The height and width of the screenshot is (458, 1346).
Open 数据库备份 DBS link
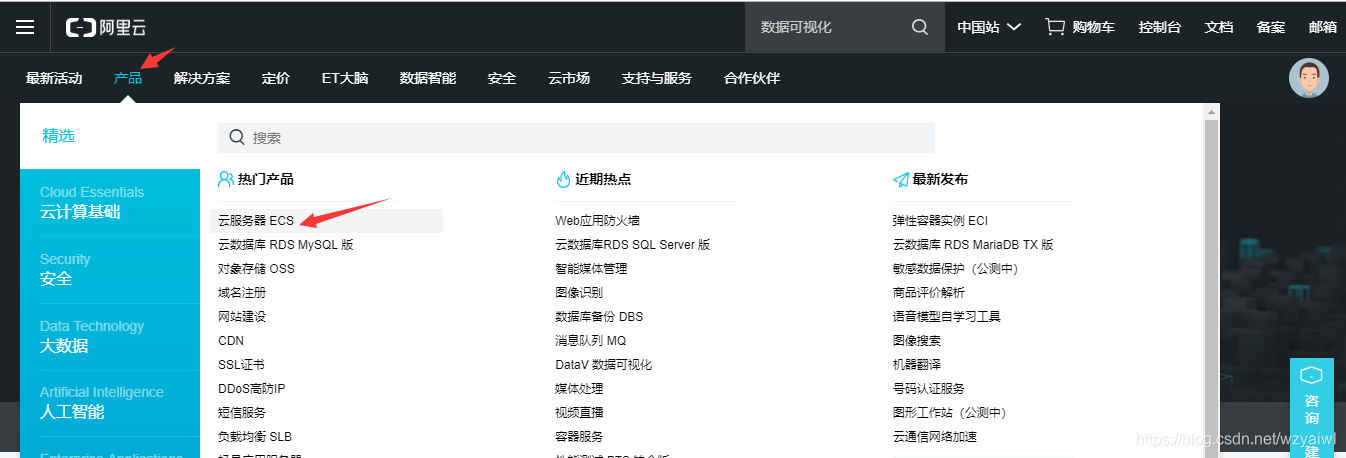click(x=599, y=317)
